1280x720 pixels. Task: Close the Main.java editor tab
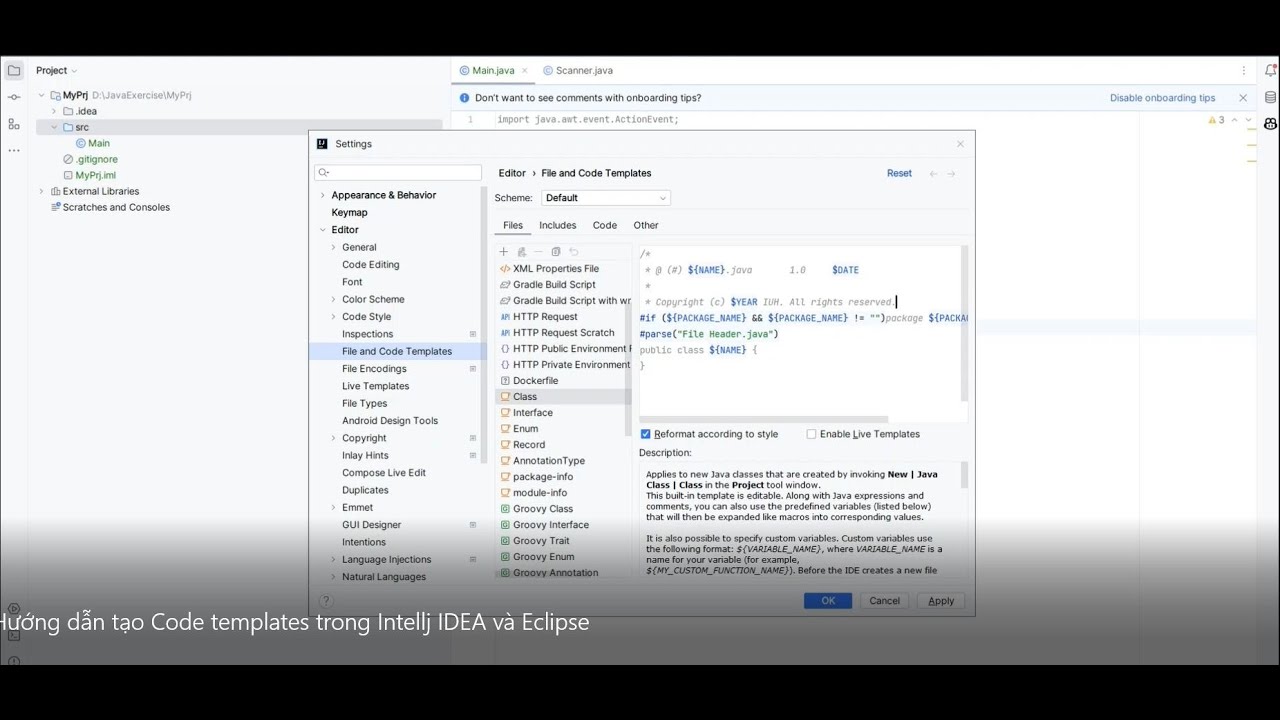click(525, 71)
